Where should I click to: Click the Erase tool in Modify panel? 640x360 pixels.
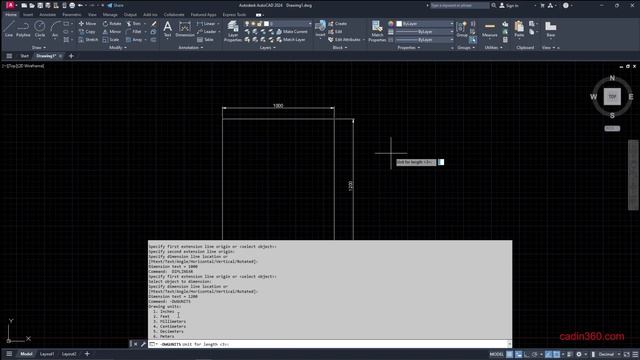click(x=154, y=24)
